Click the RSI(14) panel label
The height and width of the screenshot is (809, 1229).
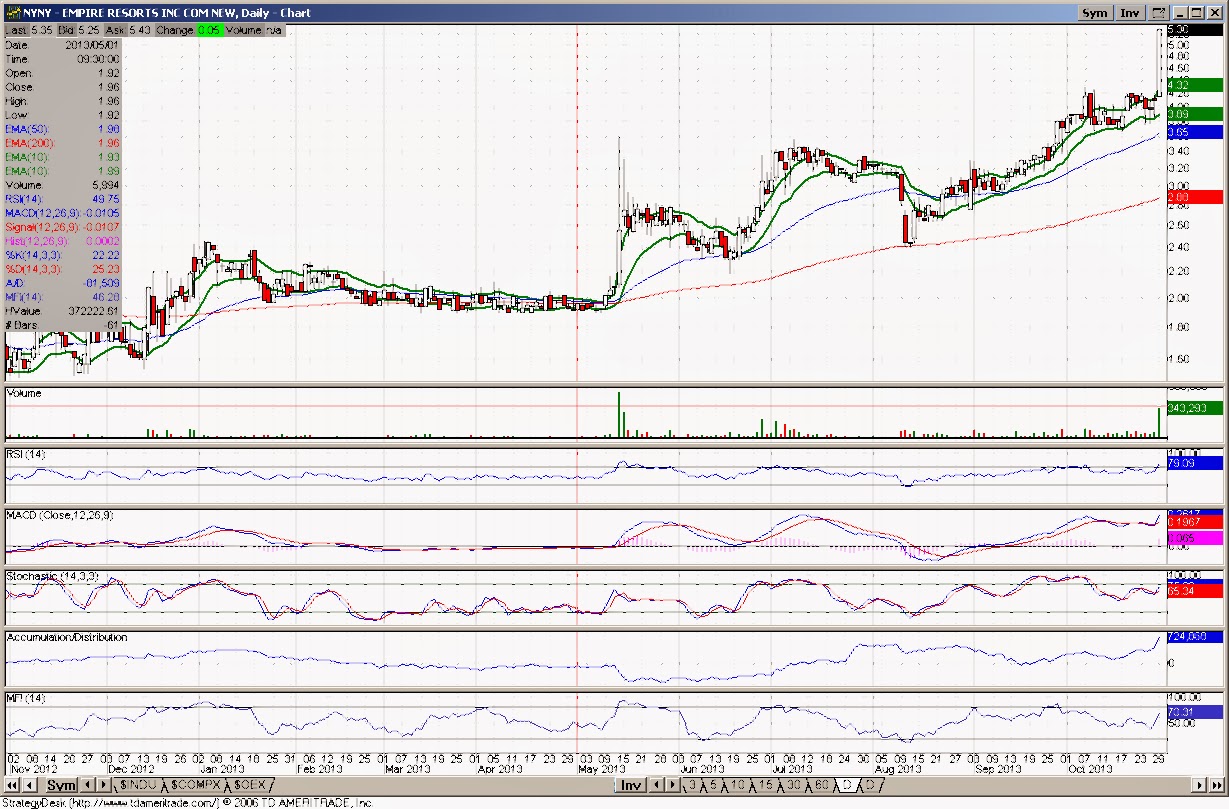click(x=26, y=454)
